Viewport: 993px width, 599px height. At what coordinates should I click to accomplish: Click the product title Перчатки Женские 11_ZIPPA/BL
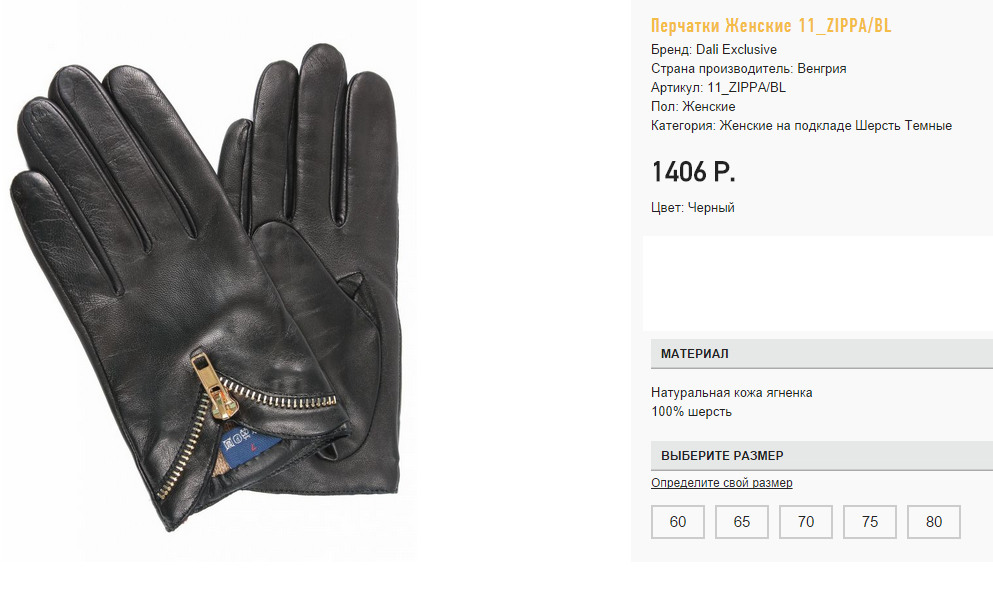[x=771, y=25]
